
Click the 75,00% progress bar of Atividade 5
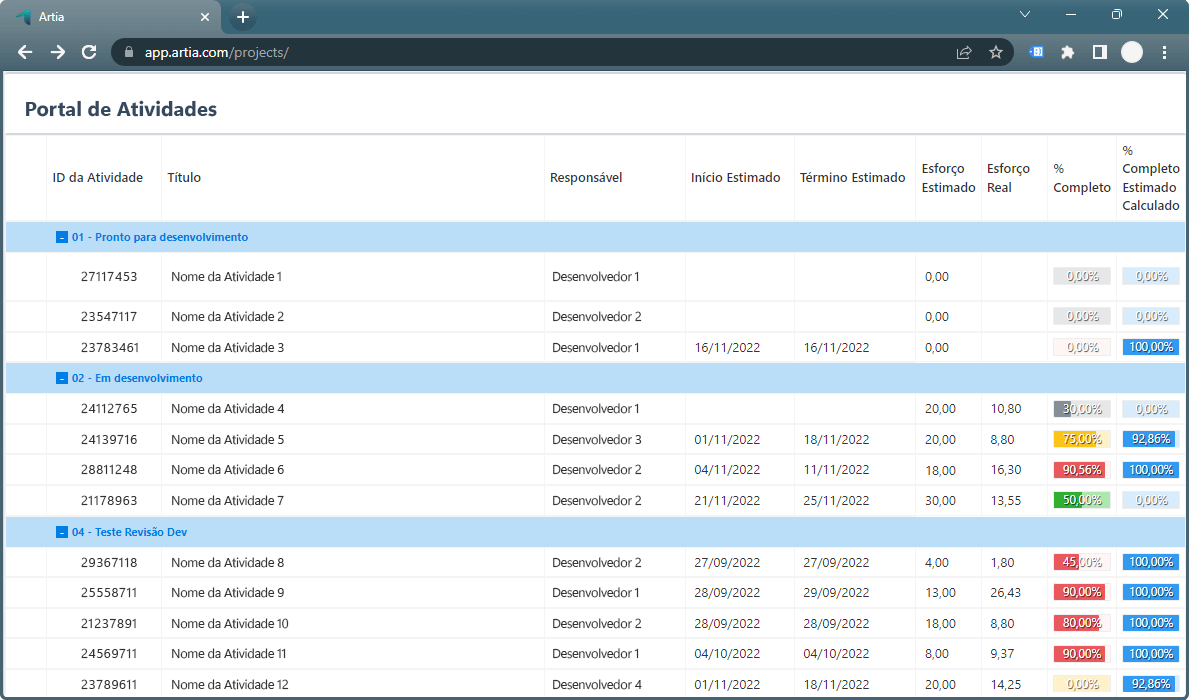tap(1081, 439)
